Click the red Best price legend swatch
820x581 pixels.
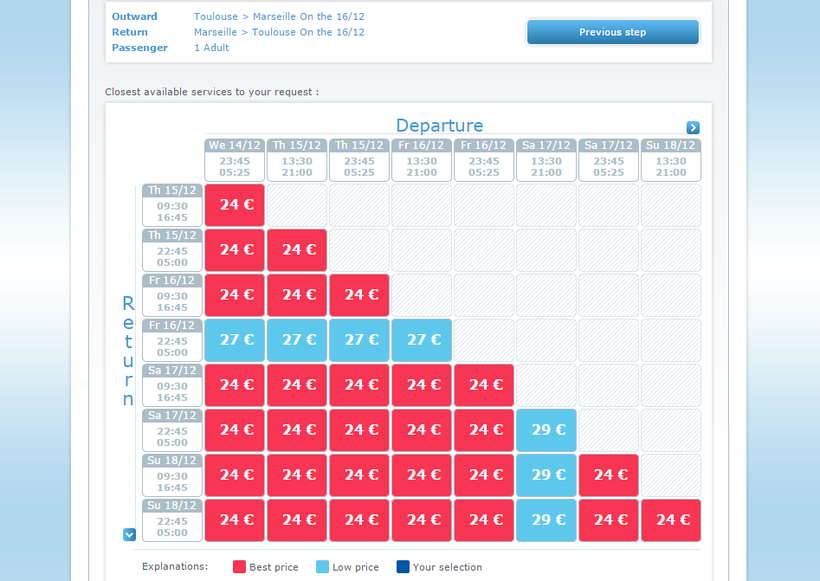pyautogui.click(x=239, y=567)
